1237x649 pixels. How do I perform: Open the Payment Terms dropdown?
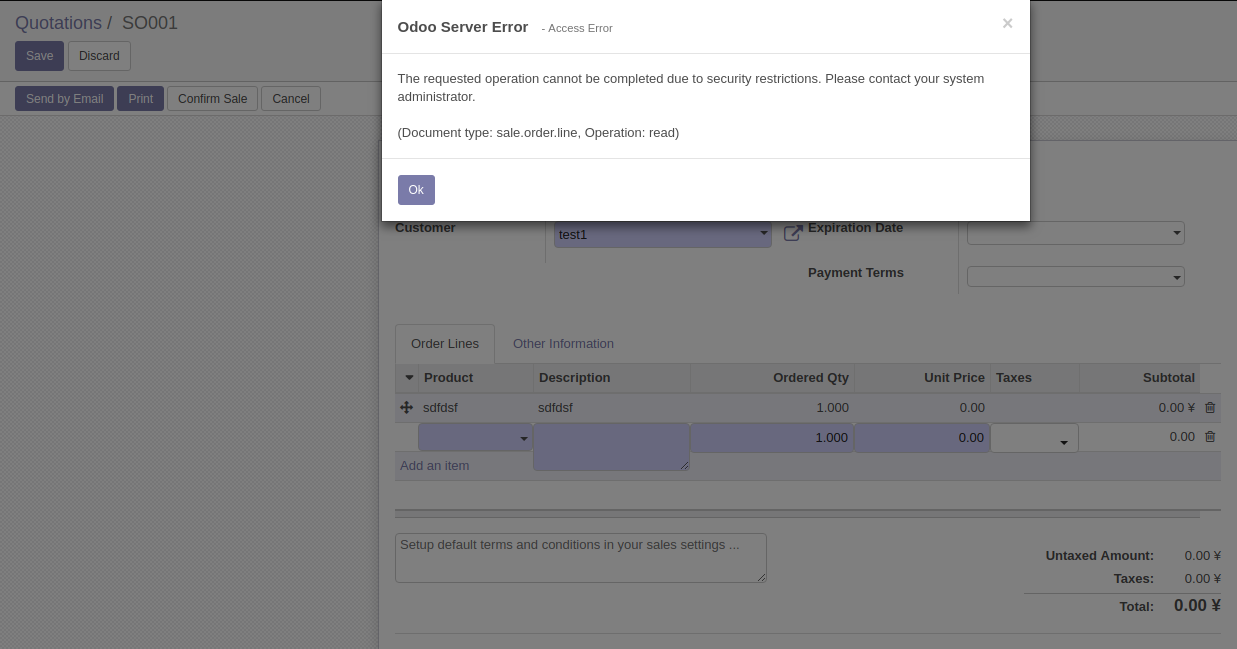point(1075,277)
